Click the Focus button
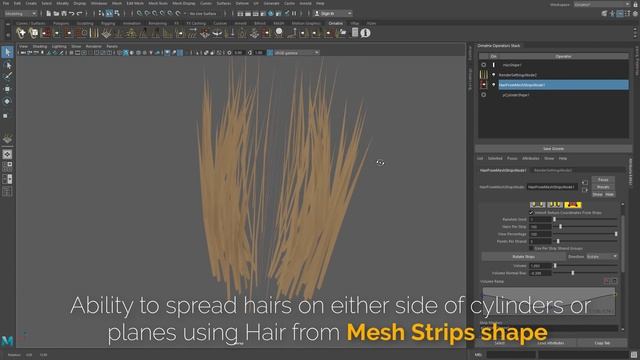Screen dimensions: 640x360 click(x=603, y=180)
